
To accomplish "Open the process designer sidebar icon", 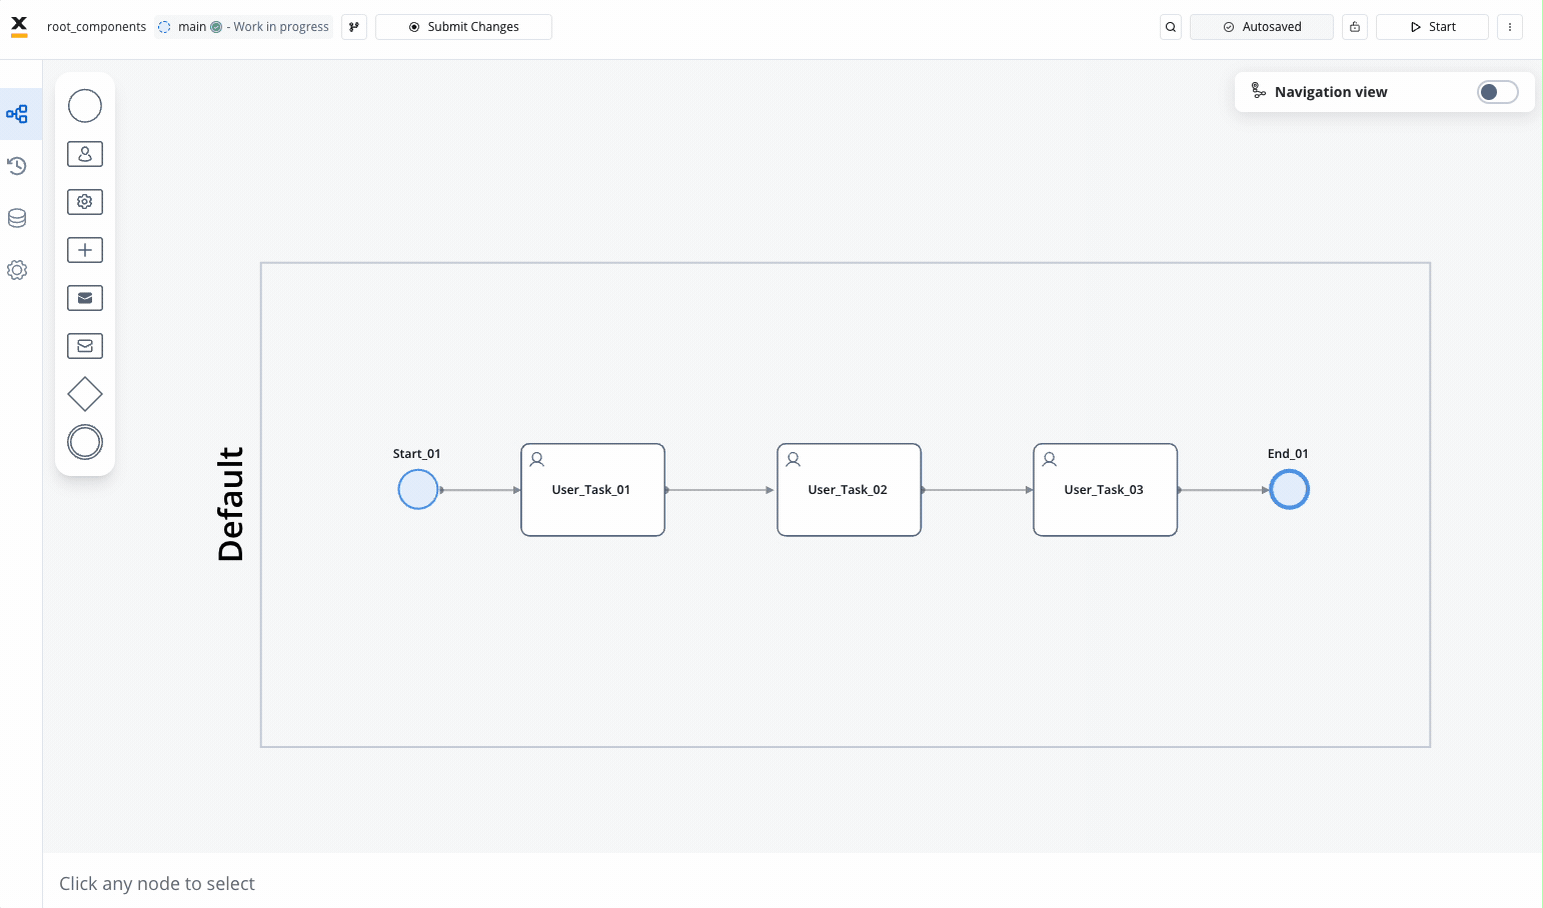I will pyautogui.click(x=17, y=114).
